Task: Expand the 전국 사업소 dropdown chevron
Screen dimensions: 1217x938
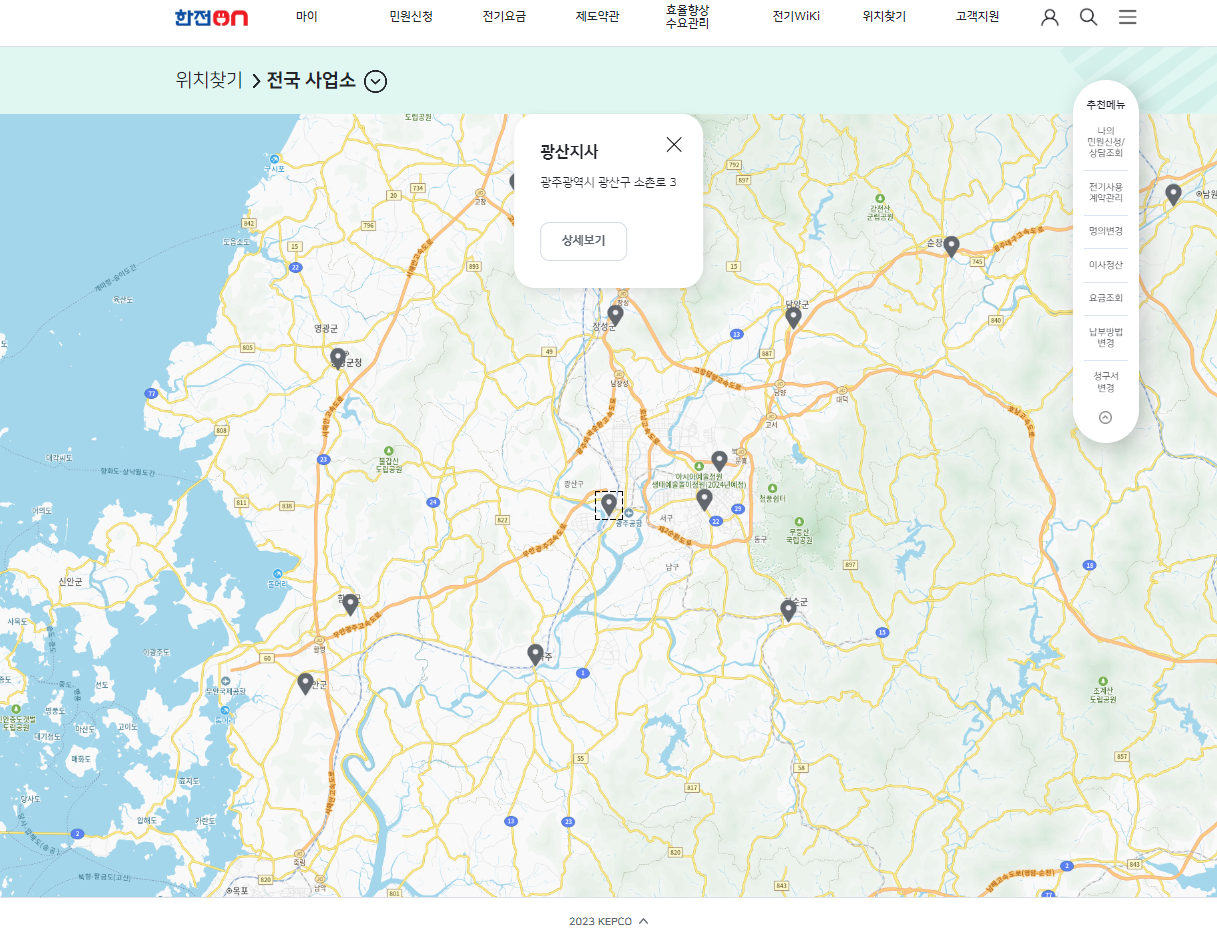Action: coord(375,81)
